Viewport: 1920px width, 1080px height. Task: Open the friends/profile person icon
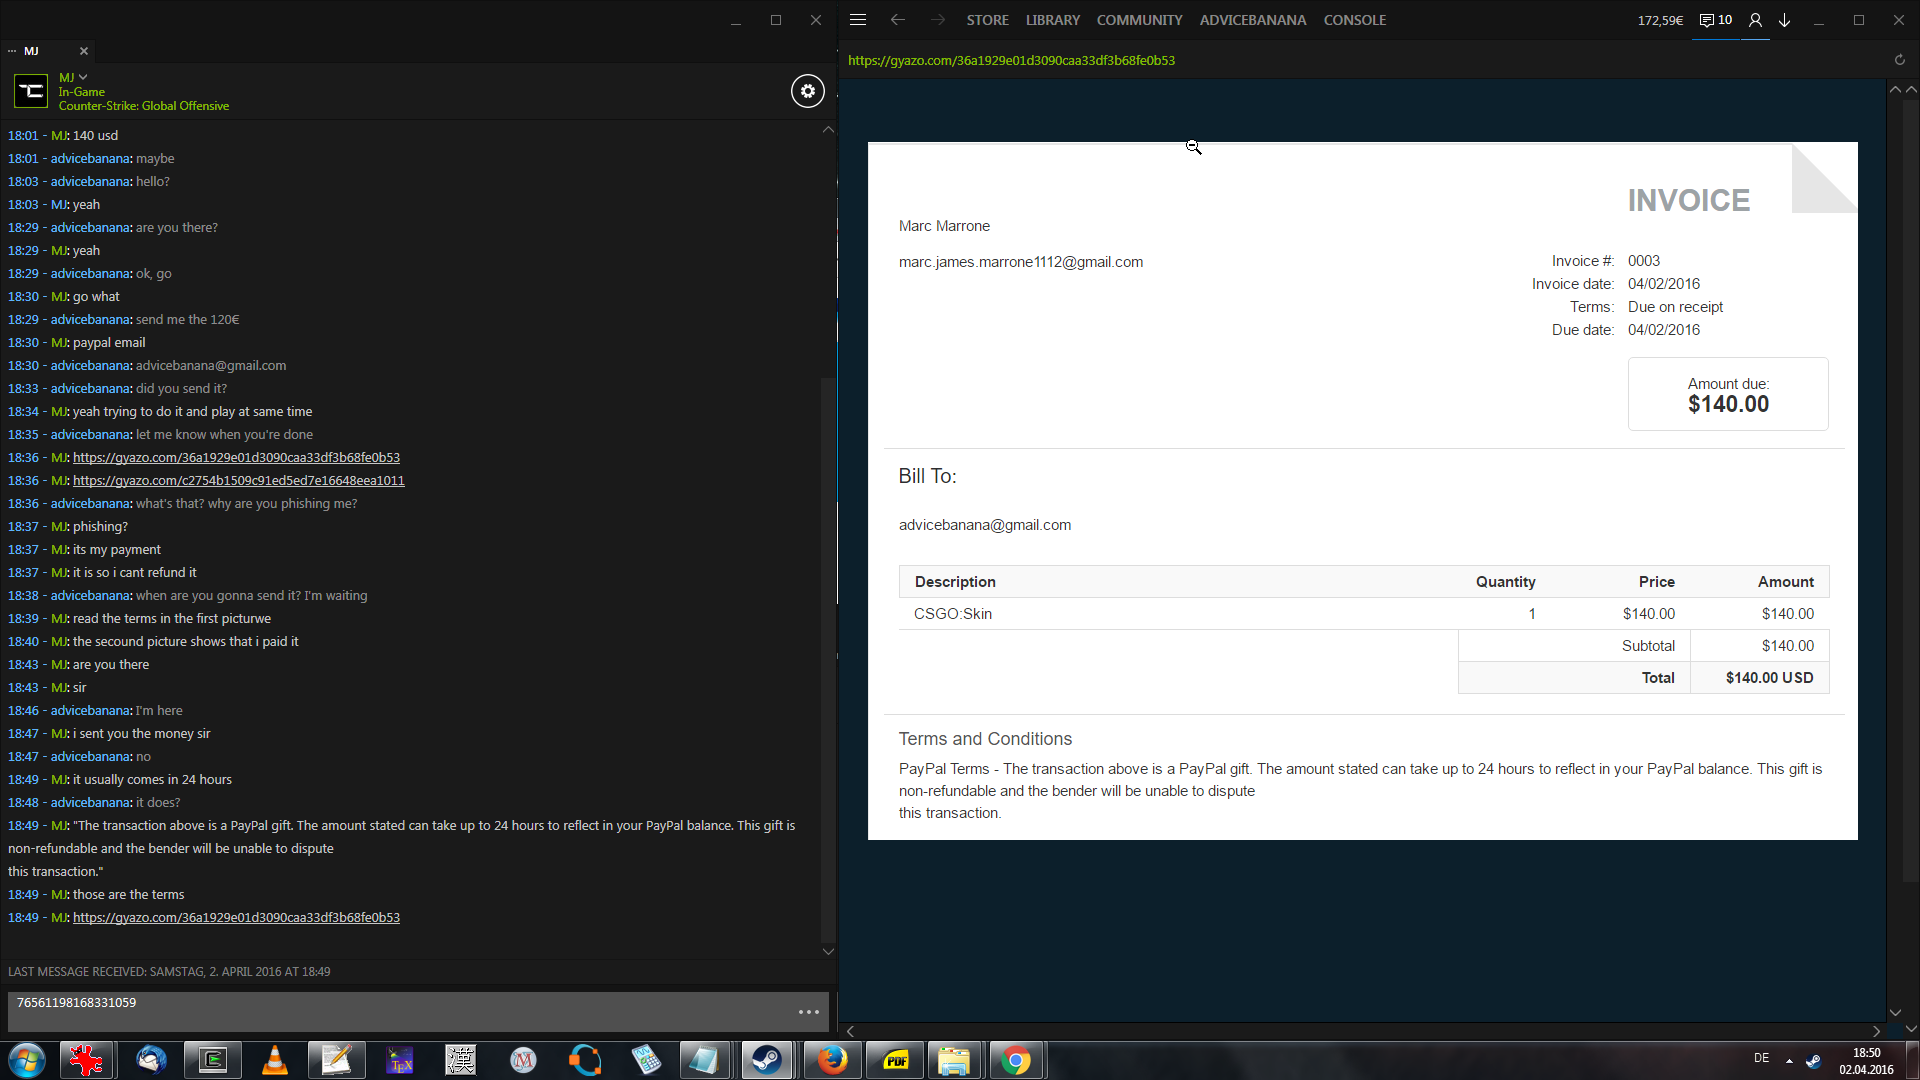click(x=1755, y=20)
